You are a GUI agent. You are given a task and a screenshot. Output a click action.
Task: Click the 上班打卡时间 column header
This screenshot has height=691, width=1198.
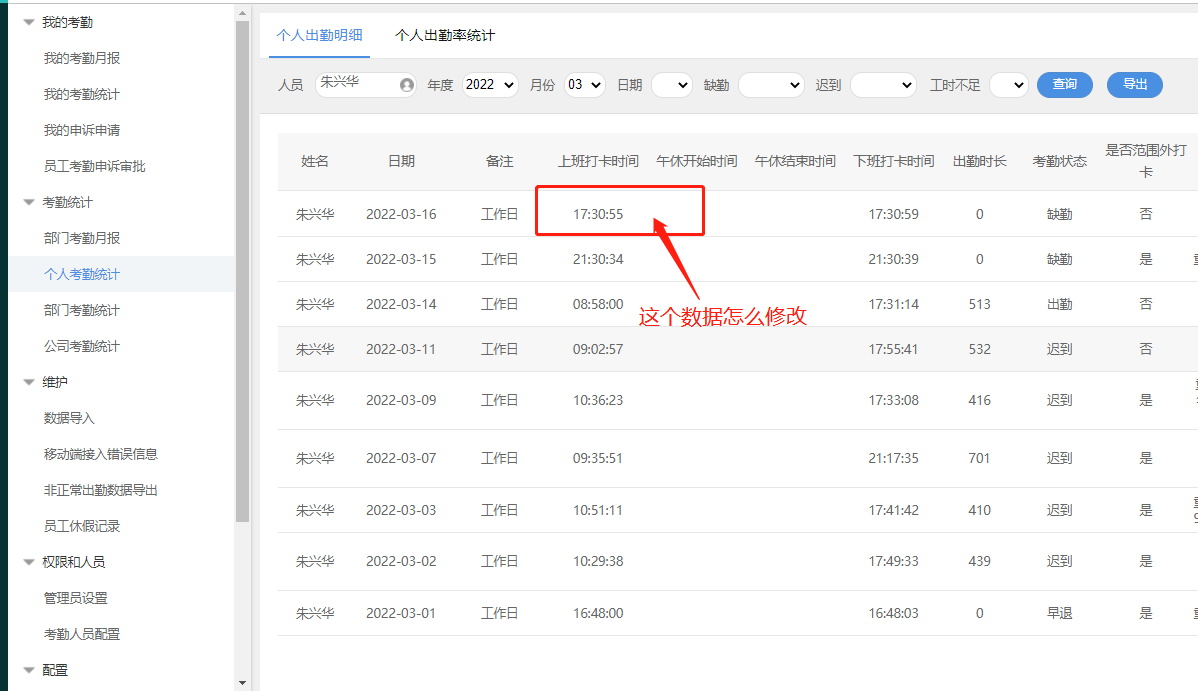tap(598, 161)
